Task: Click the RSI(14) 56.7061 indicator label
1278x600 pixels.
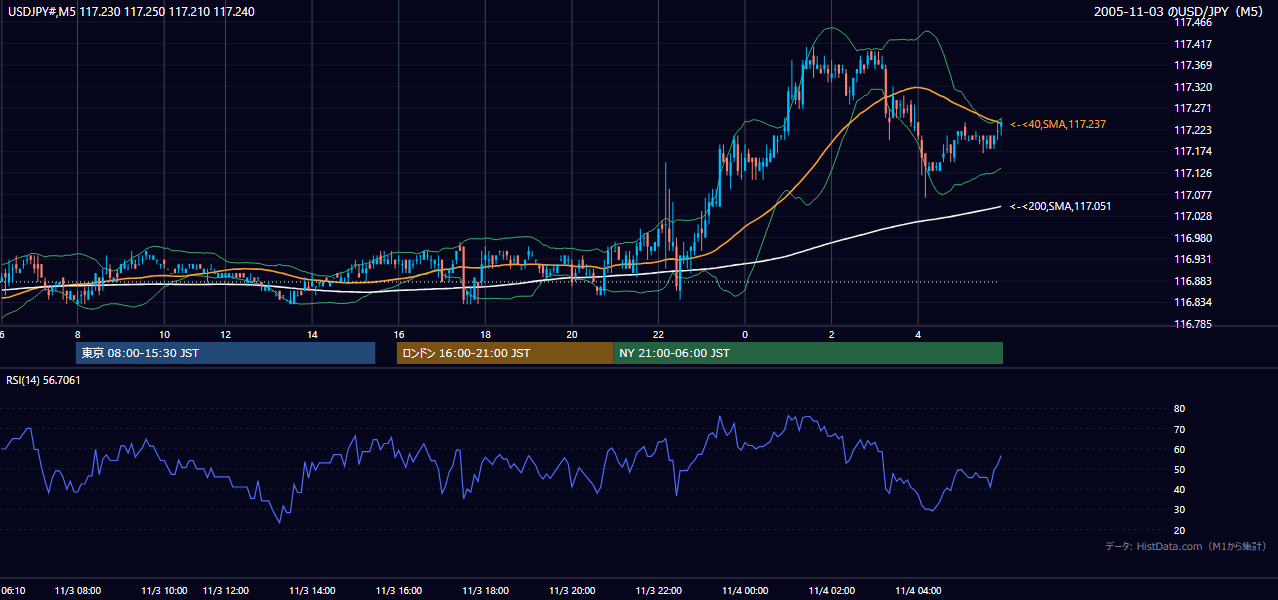Action: coord(44,380)
